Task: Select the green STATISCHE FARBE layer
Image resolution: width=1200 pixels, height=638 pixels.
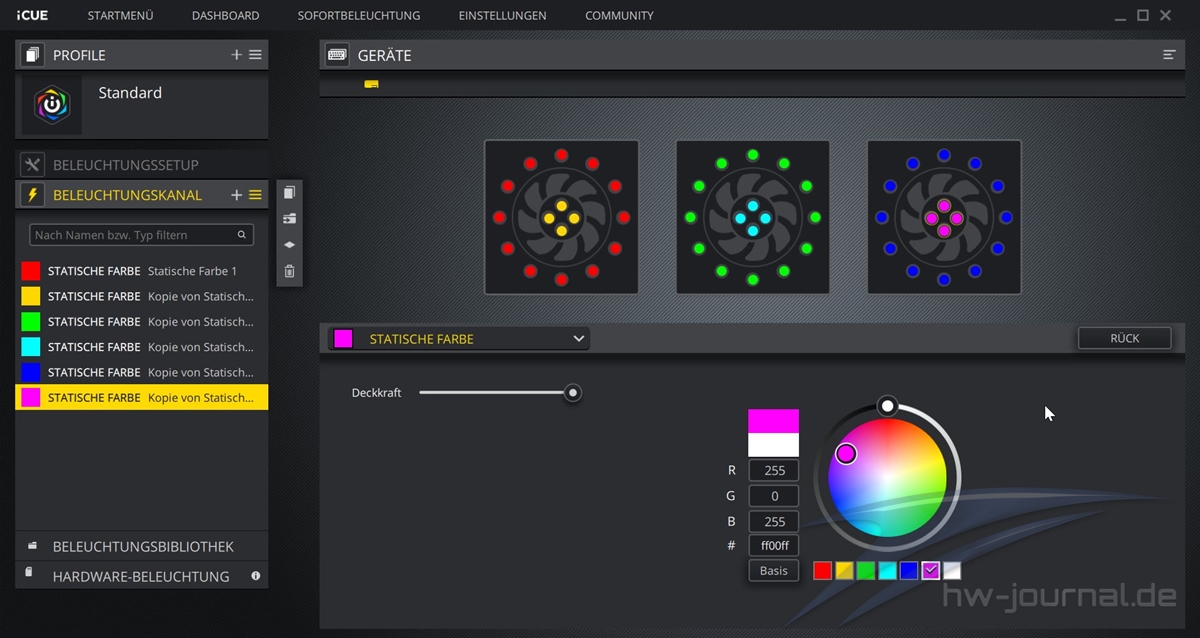Action: tap(142, 322)
